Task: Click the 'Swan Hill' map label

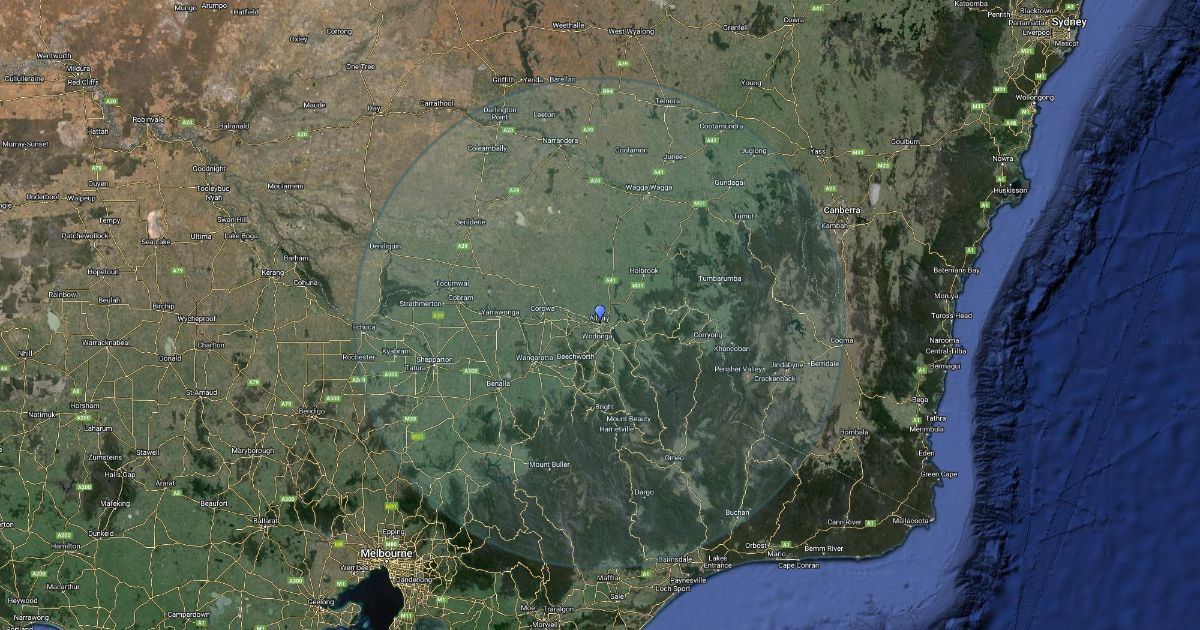Action: 231,219
